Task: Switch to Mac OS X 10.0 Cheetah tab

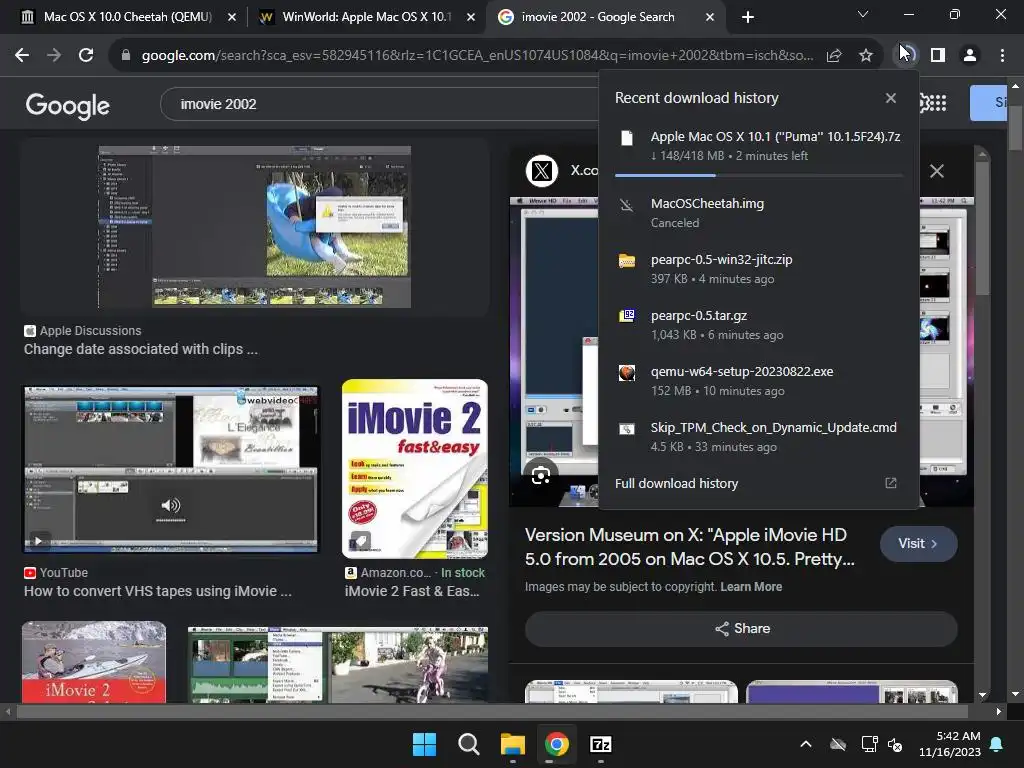Action: point(127,17)
